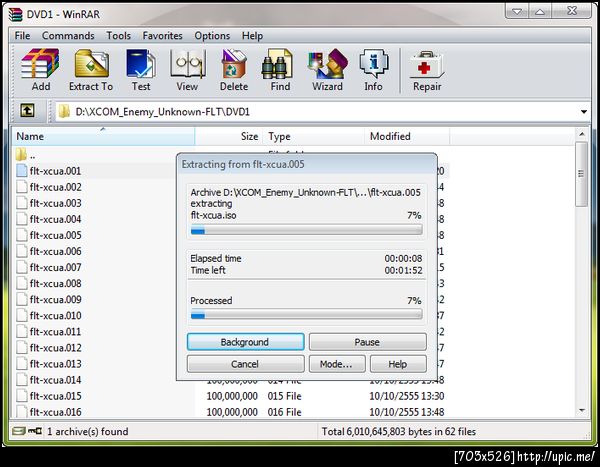This screenshot has height=467, width=600.
Task: Select file flt-xcua.001
Action: pyautogui.click(x=55, y=171)
